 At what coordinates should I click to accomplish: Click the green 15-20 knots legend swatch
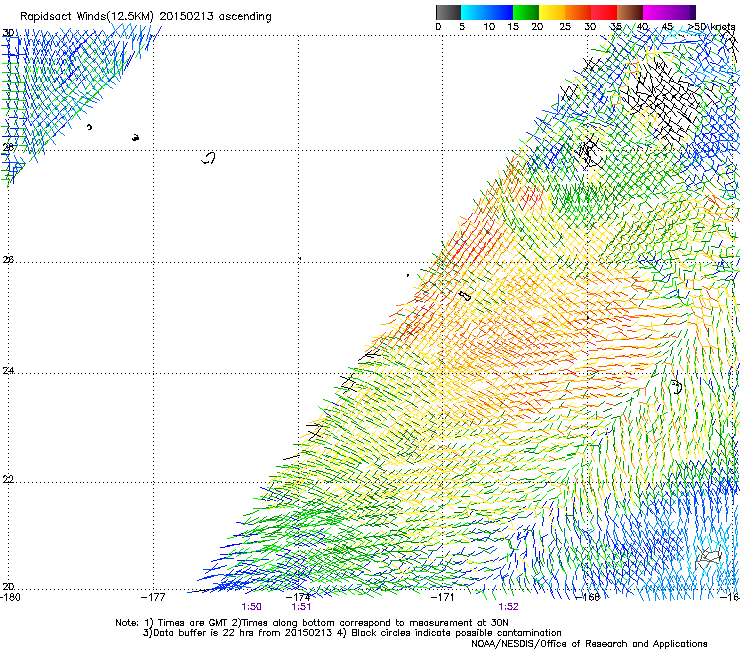[x=526, y=12]
